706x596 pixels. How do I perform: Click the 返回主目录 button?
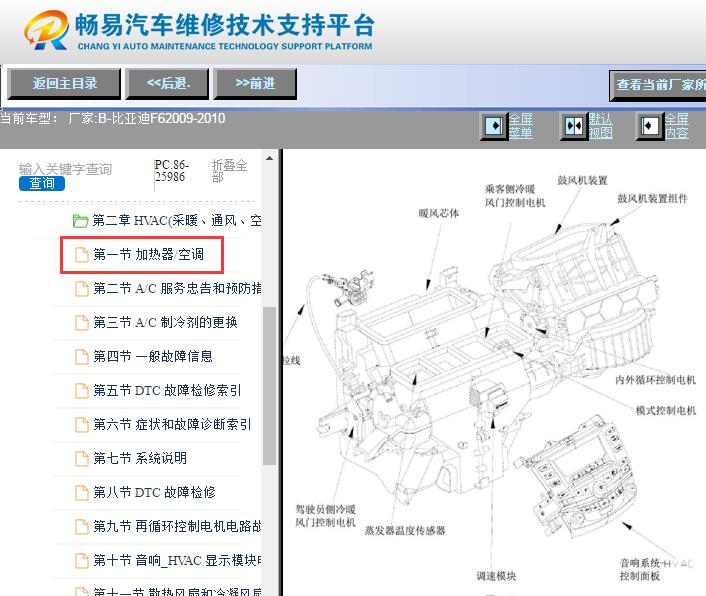pyautogui.click(x=64, y=83)
